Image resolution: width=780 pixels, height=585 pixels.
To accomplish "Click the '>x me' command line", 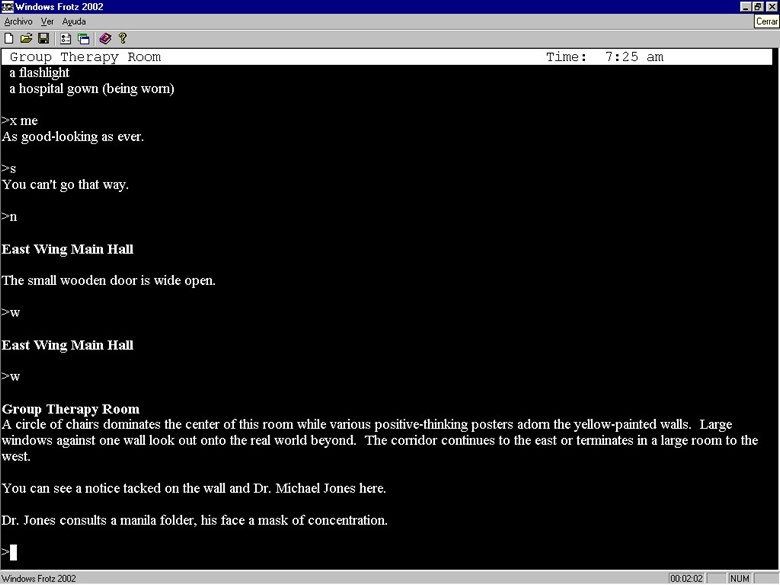I will 19,121.
